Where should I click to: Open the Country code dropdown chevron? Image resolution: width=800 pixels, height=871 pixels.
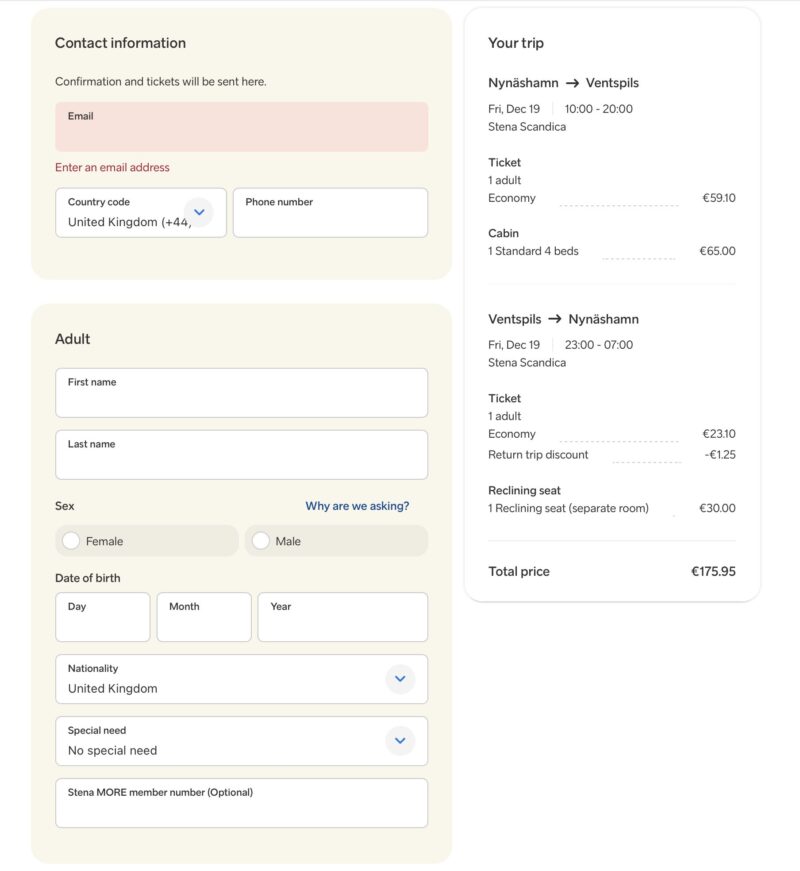[199, 212]
